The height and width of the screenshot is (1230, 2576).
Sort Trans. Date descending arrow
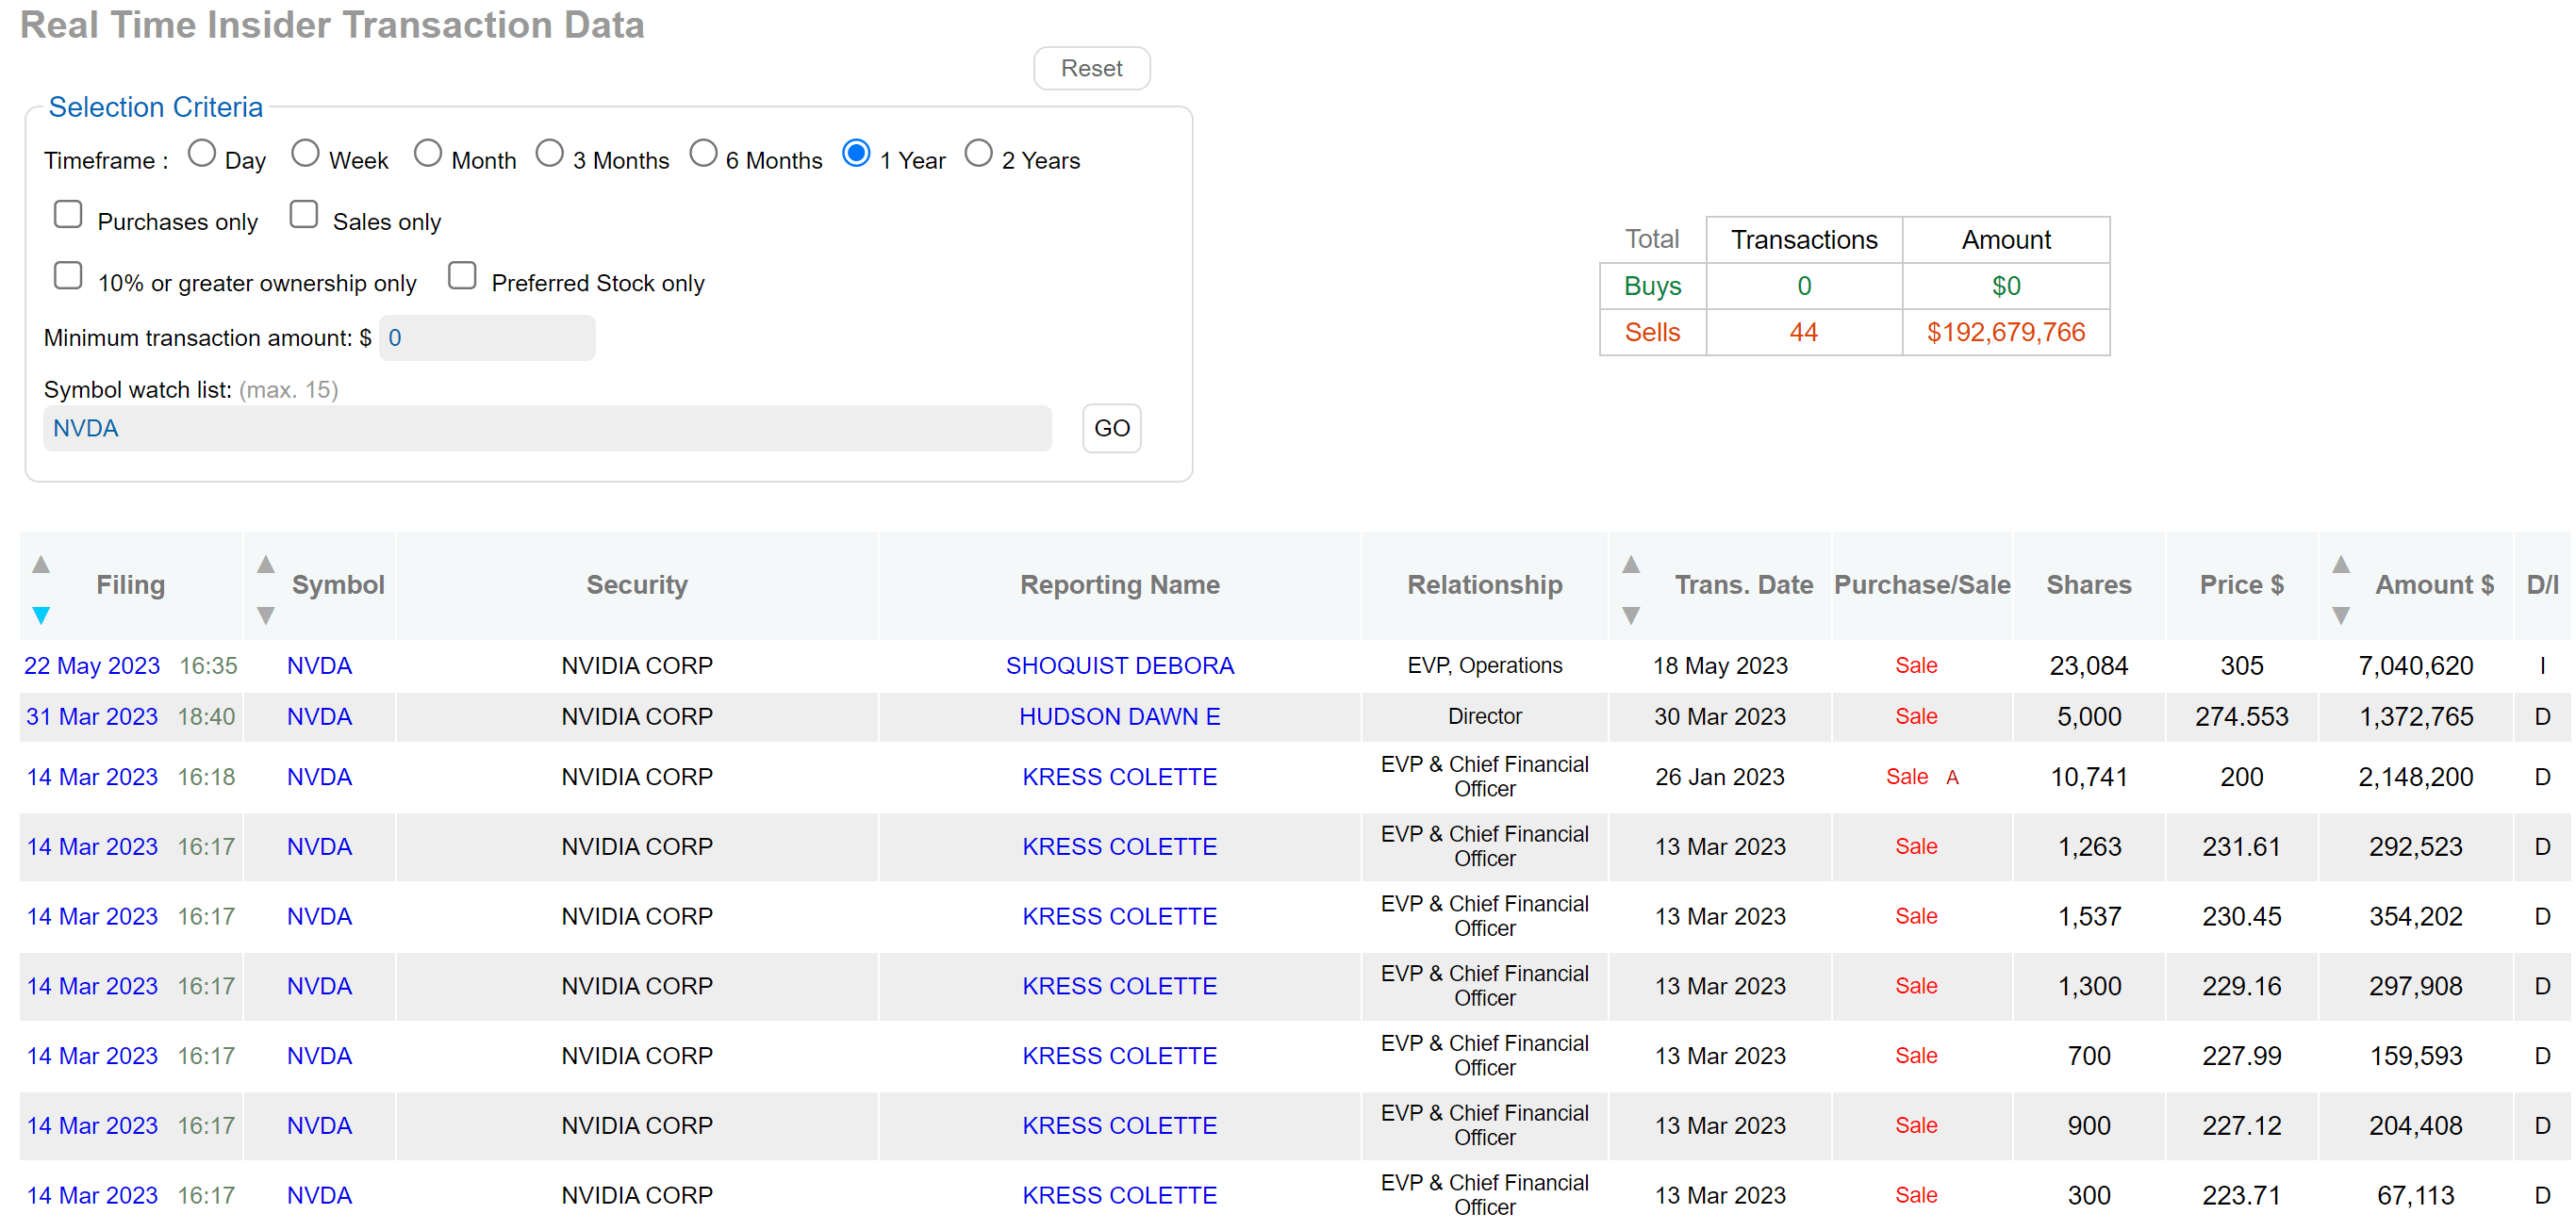coord(1631,615)
